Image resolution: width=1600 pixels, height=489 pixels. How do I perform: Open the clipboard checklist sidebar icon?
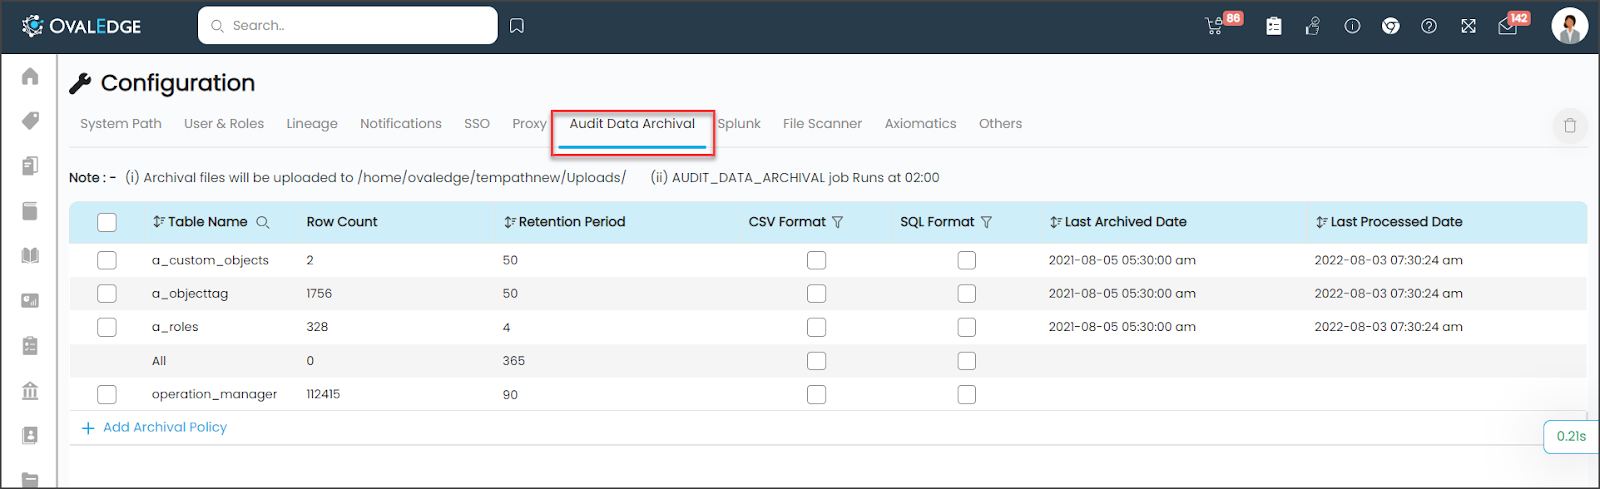tap(30, 346)
